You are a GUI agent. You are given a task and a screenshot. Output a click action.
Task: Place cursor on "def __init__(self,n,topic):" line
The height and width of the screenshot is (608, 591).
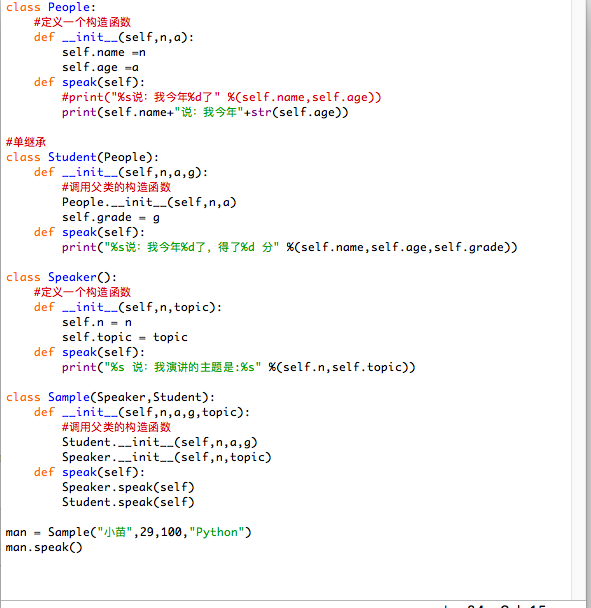(128, 307)
